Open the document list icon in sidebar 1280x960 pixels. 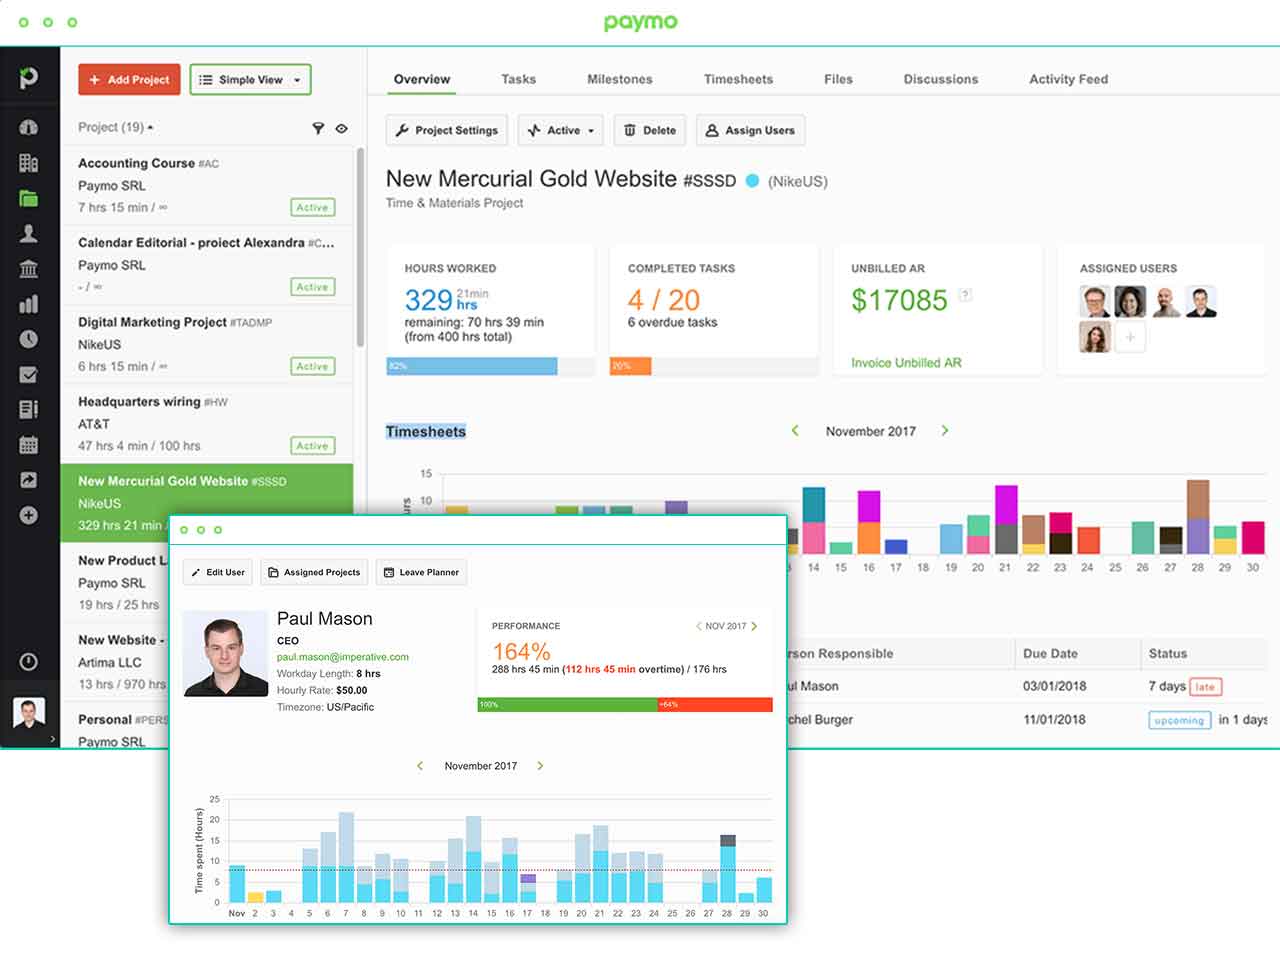point(29,410)
